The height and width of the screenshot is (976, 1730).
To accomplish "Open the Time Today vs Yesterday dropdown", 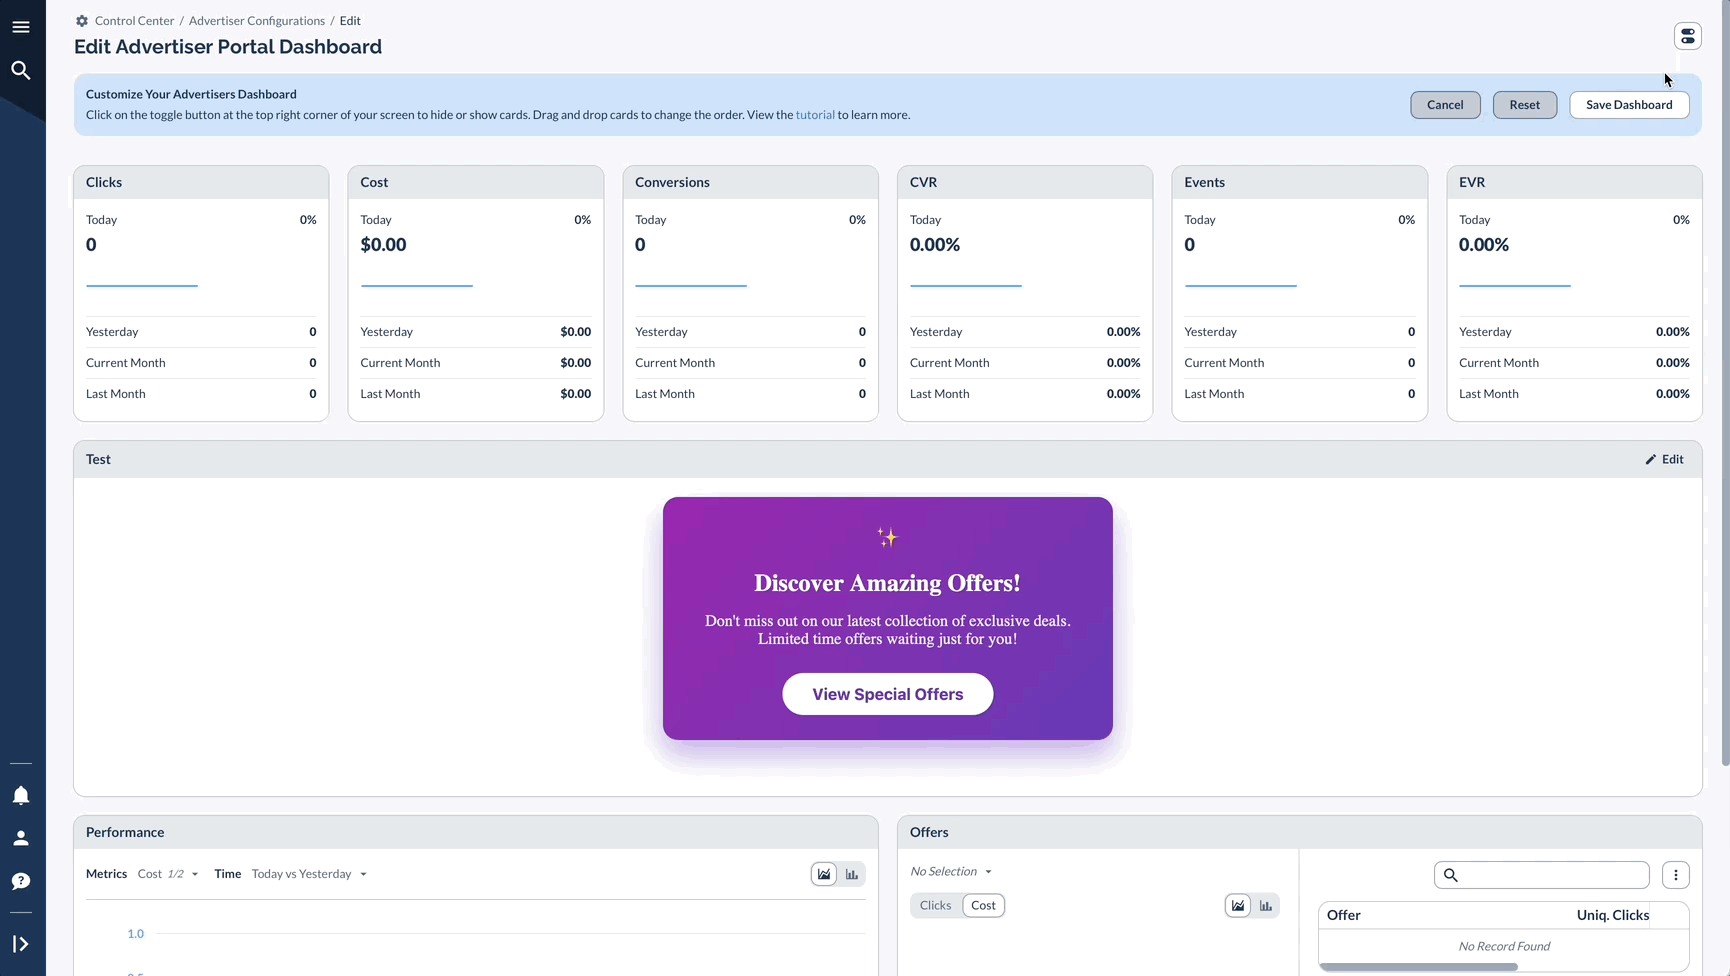I will tap(310, 874).
